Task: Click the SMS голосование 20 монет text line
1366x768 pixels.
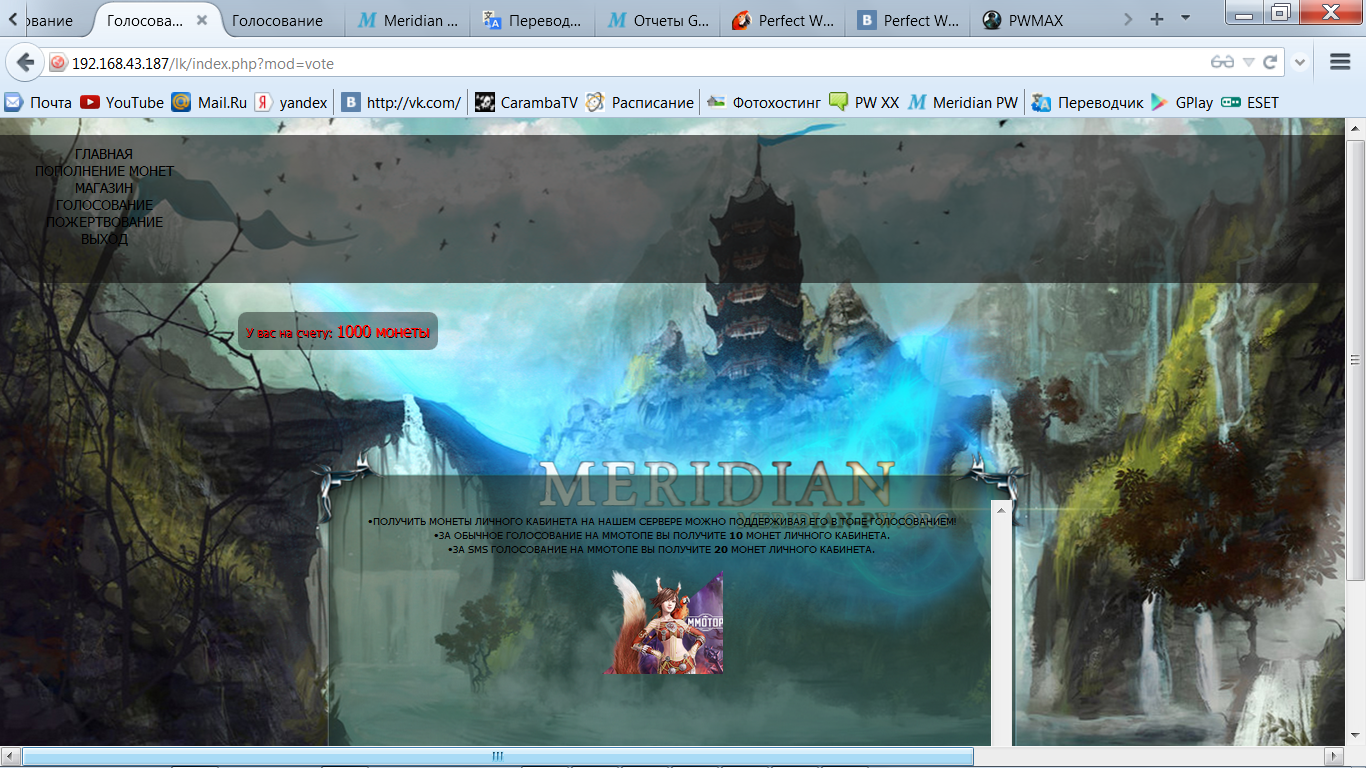Action: (x=661, y=549)
